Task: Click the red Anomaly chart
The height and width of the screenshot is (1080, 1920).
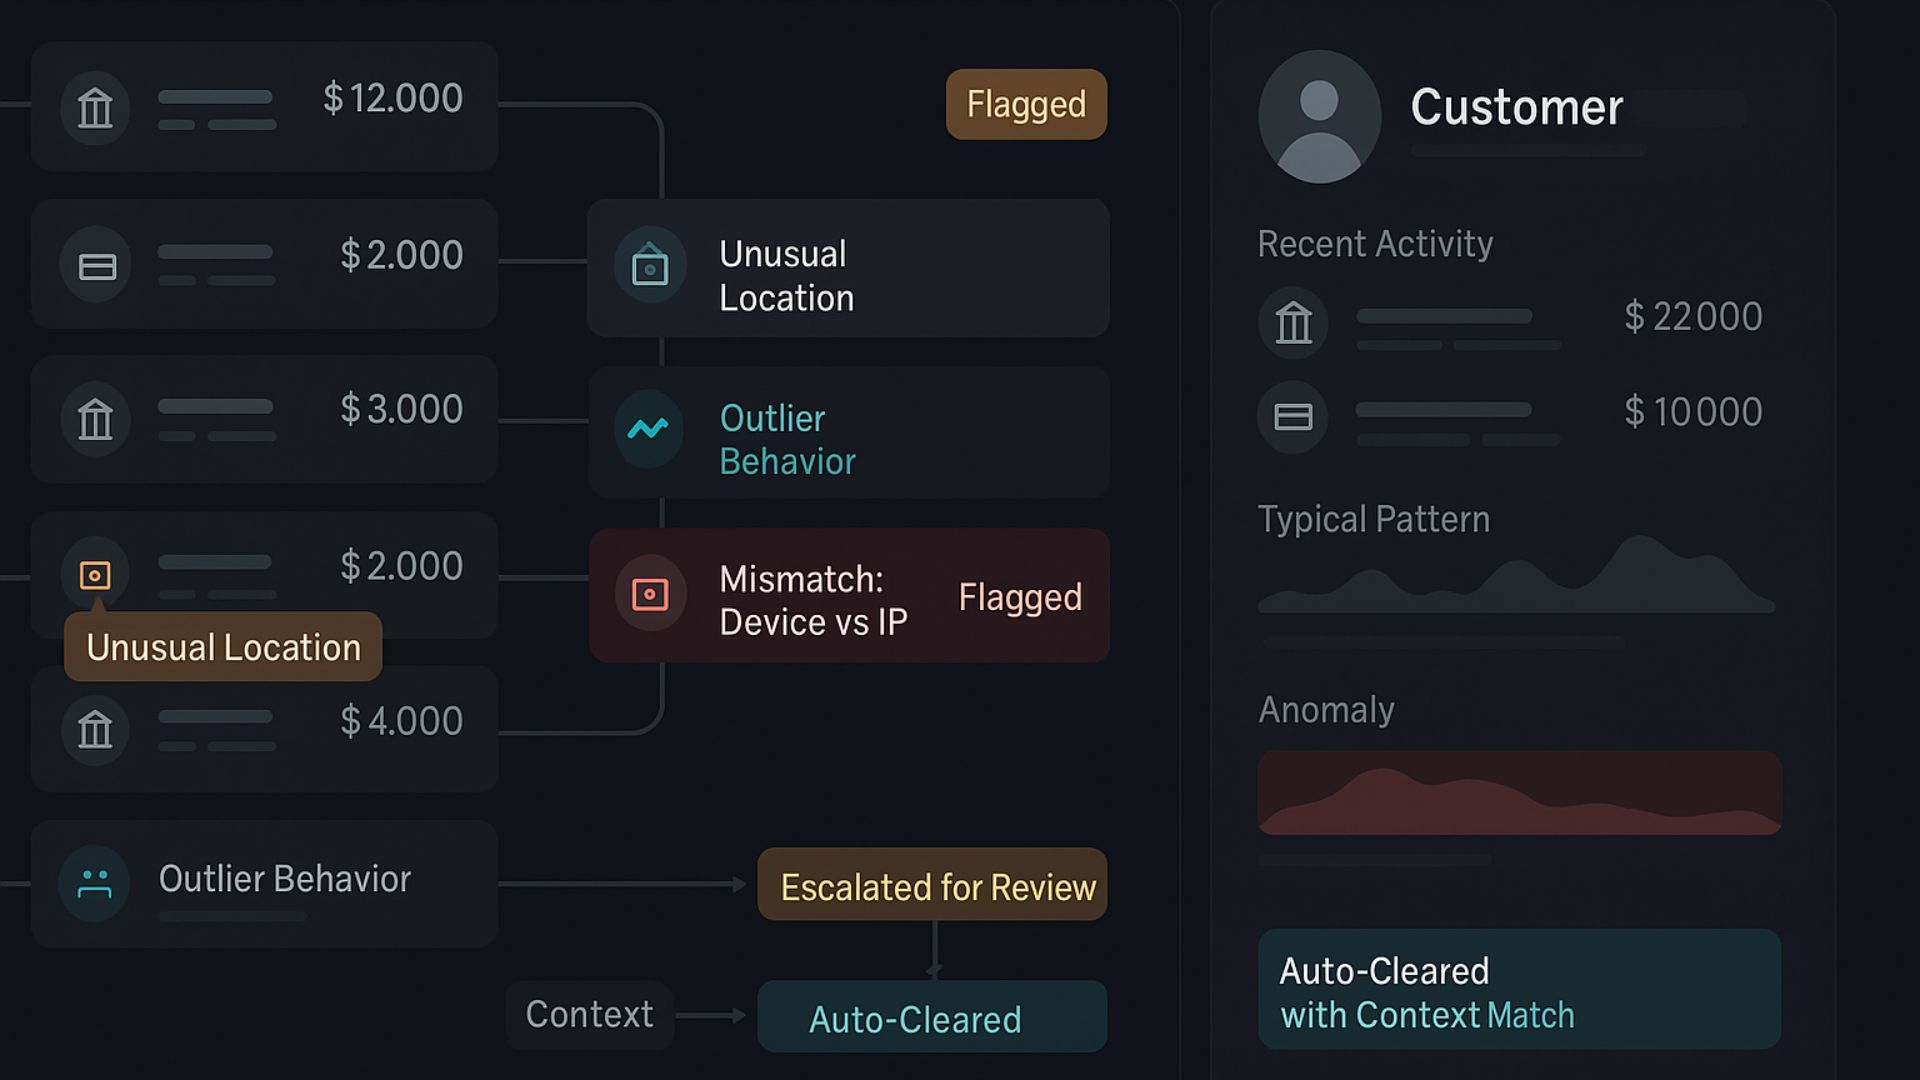Action: 1519,793
